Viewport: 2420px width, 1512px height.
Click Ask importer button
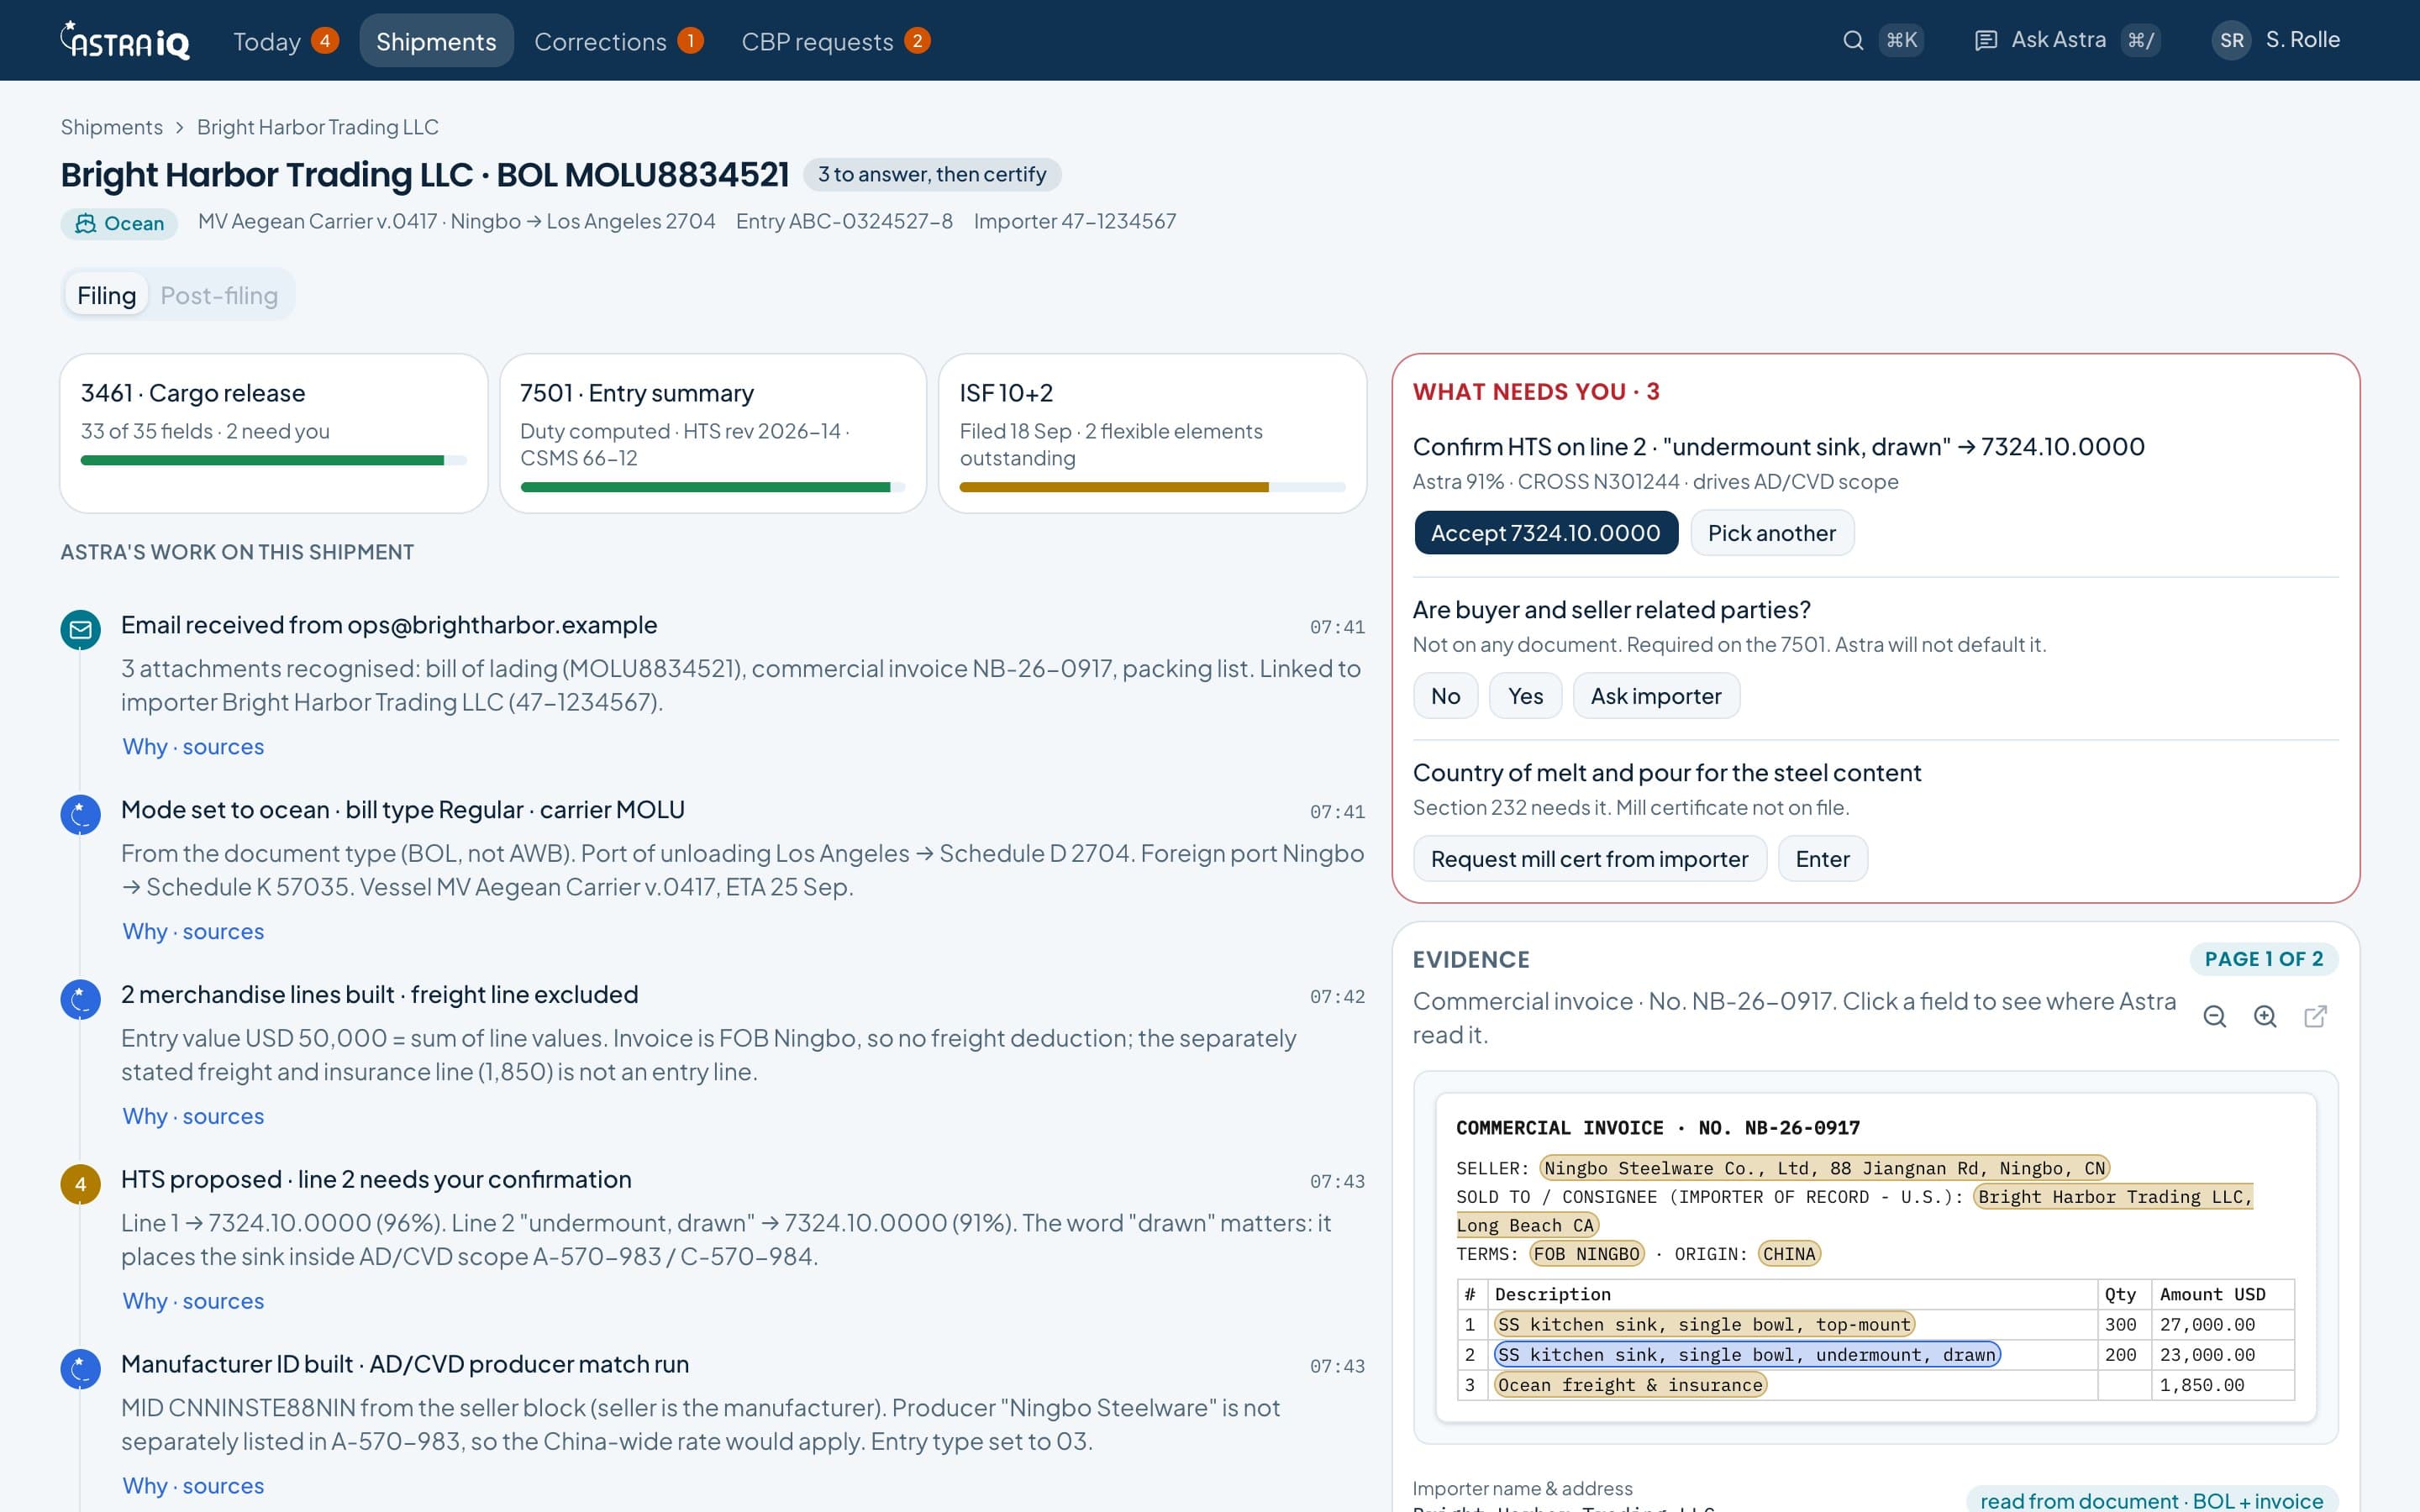click(1656, 696)
